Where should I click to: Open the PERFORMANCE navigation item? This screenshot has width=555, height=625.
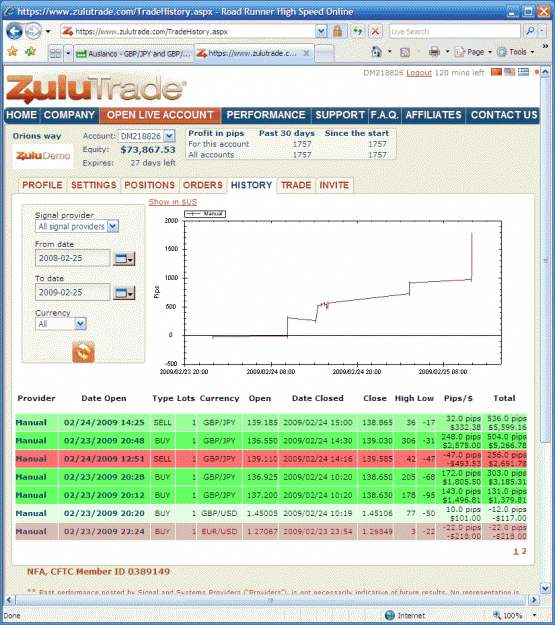[266, 115]
